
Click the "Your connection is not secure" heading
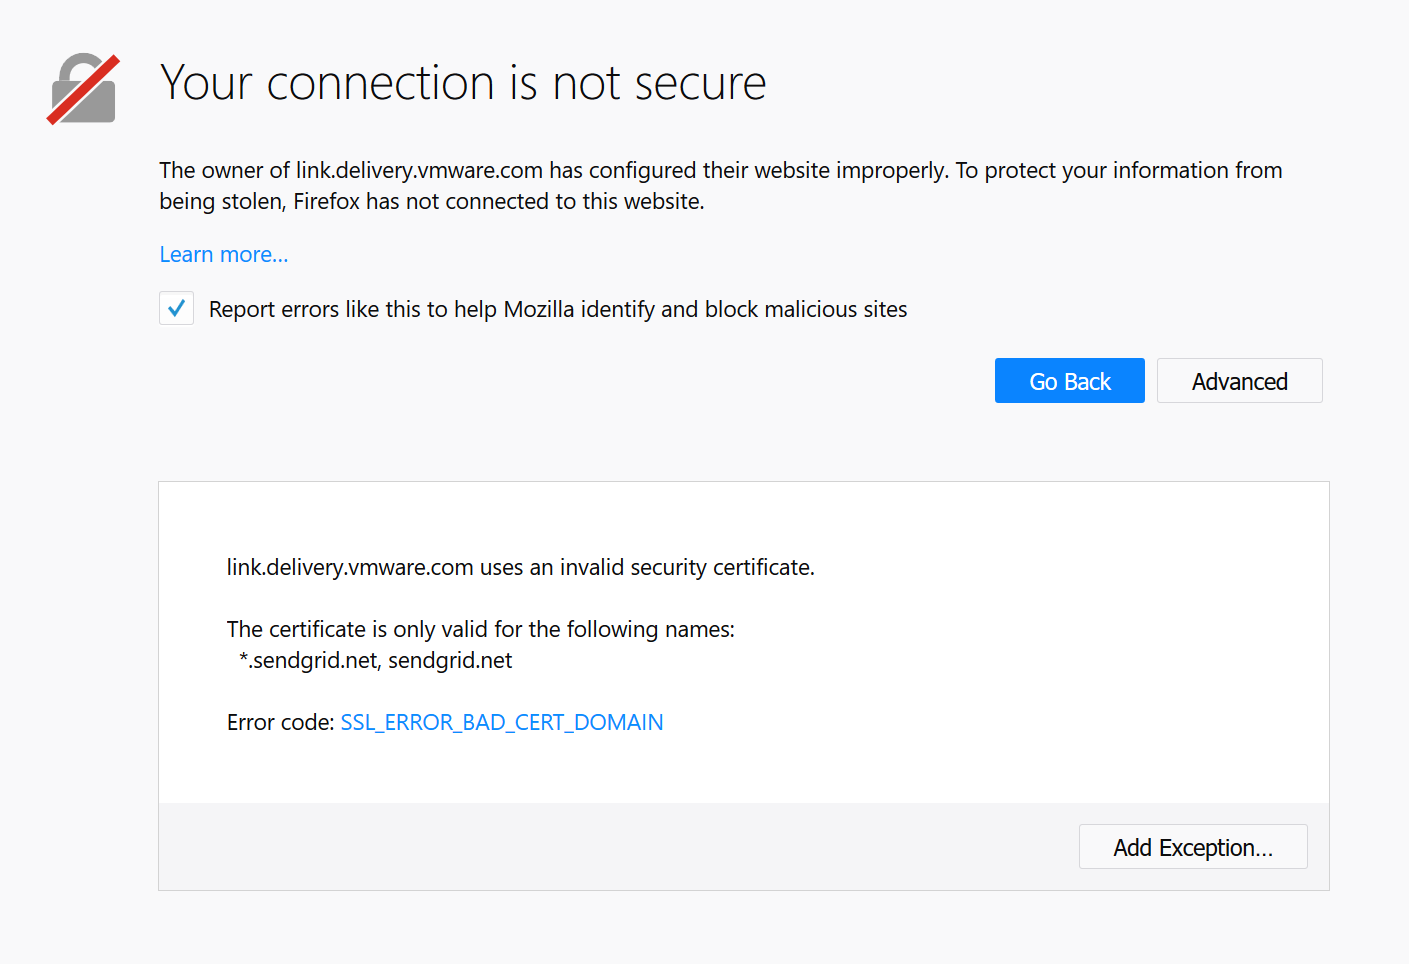tap(463, 83)
